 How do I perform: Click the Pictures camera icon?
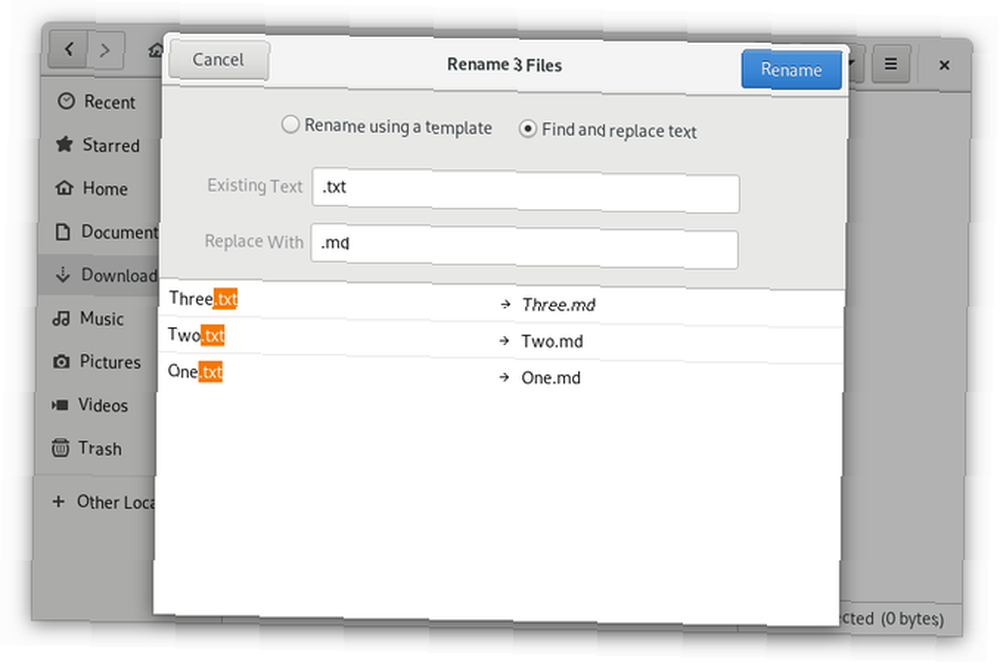[x=61, y=362]
